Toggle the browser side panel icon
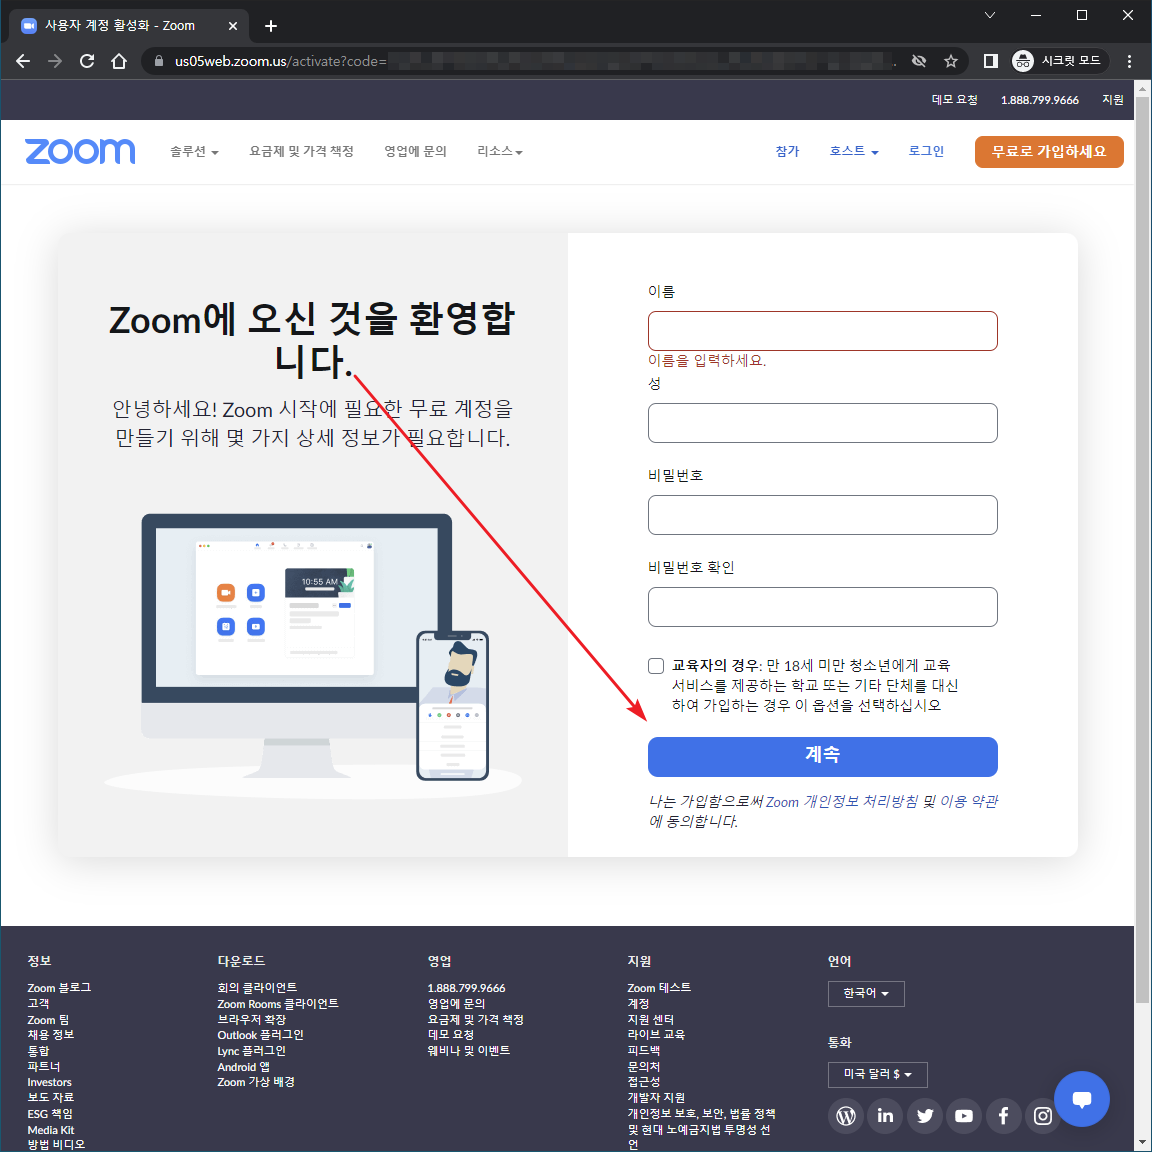The image size is (1152, 1152). 990,61
